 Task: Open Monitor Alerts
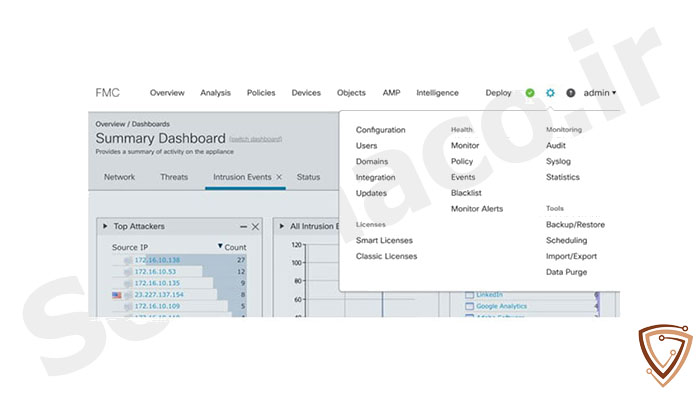tap(477, 209)
